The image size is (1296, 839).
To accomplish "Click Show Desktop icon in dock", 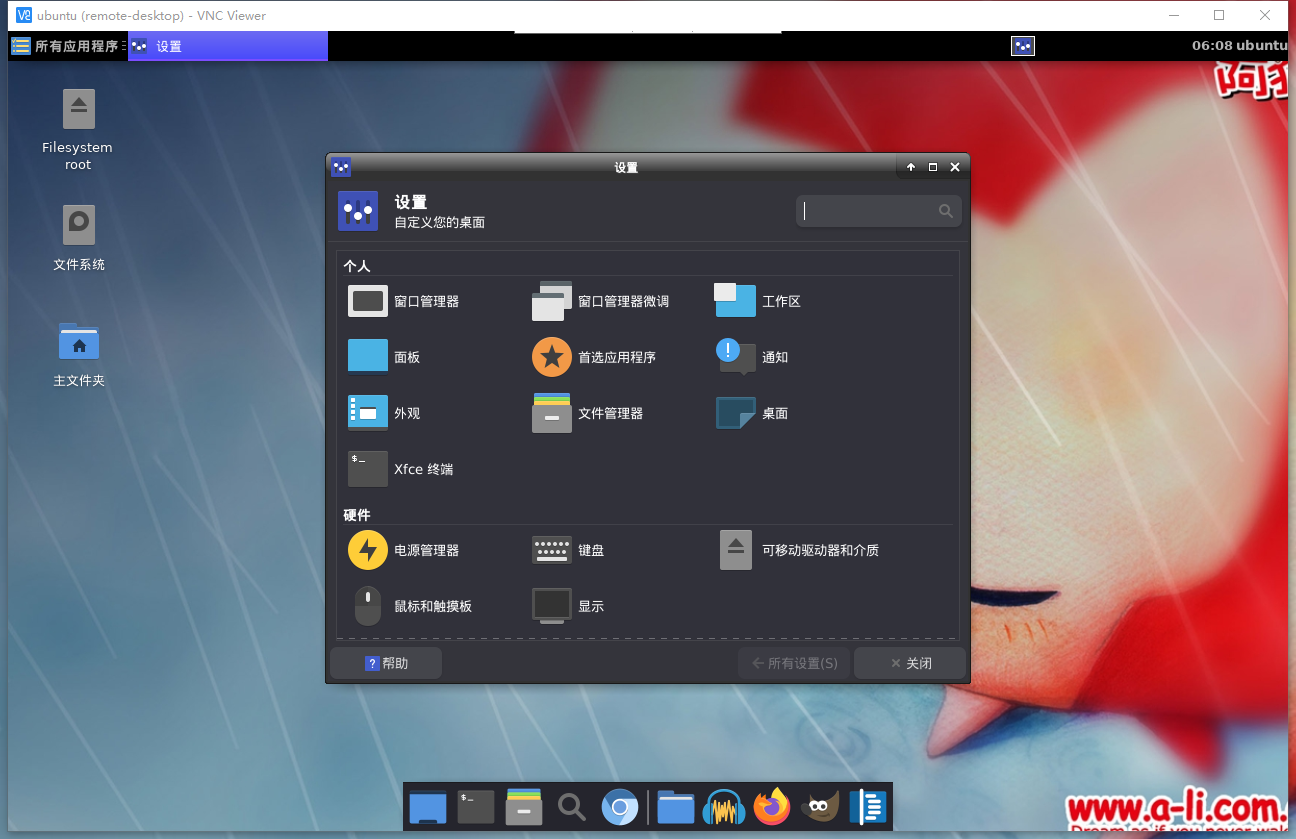I will pos(428,807).
